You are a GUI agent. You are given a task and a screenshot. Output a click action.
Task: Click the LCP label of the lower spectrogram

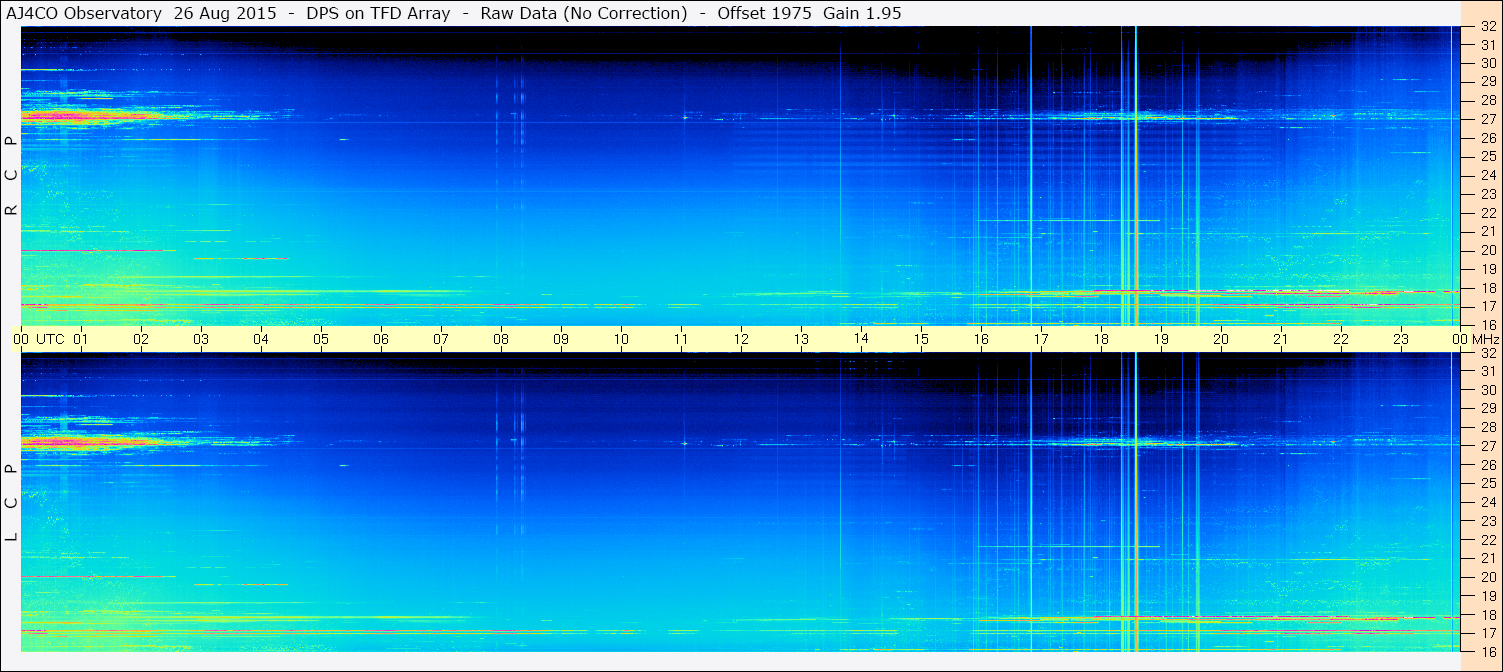(11, 503)
